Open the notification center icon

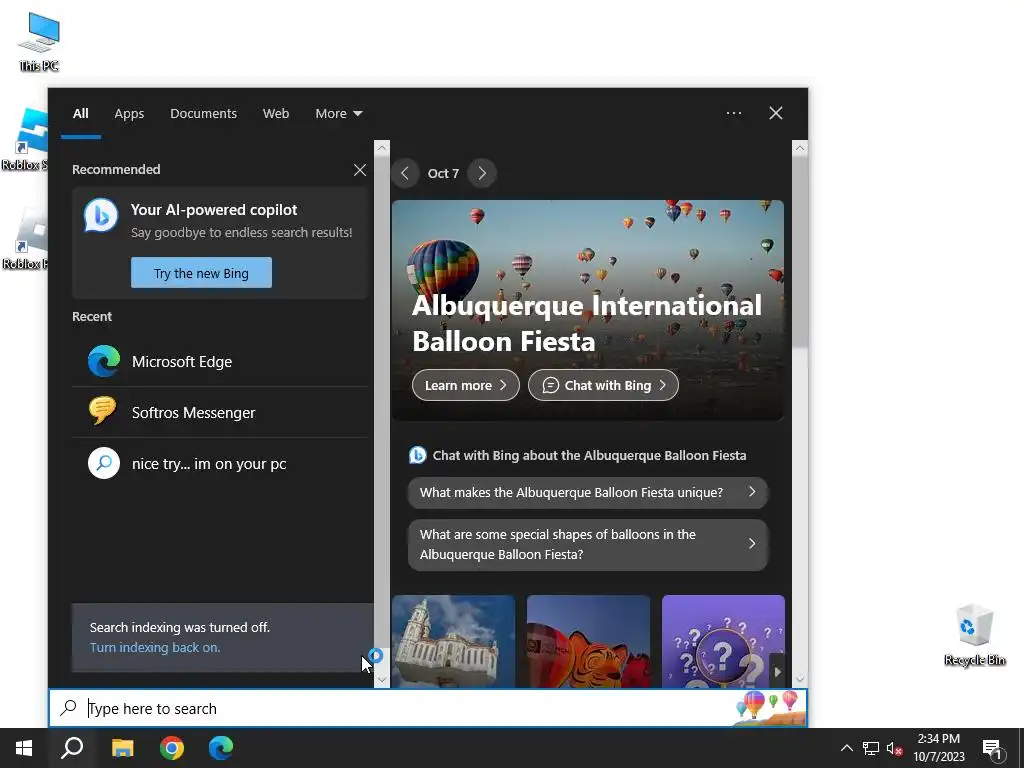click(991, 749)
